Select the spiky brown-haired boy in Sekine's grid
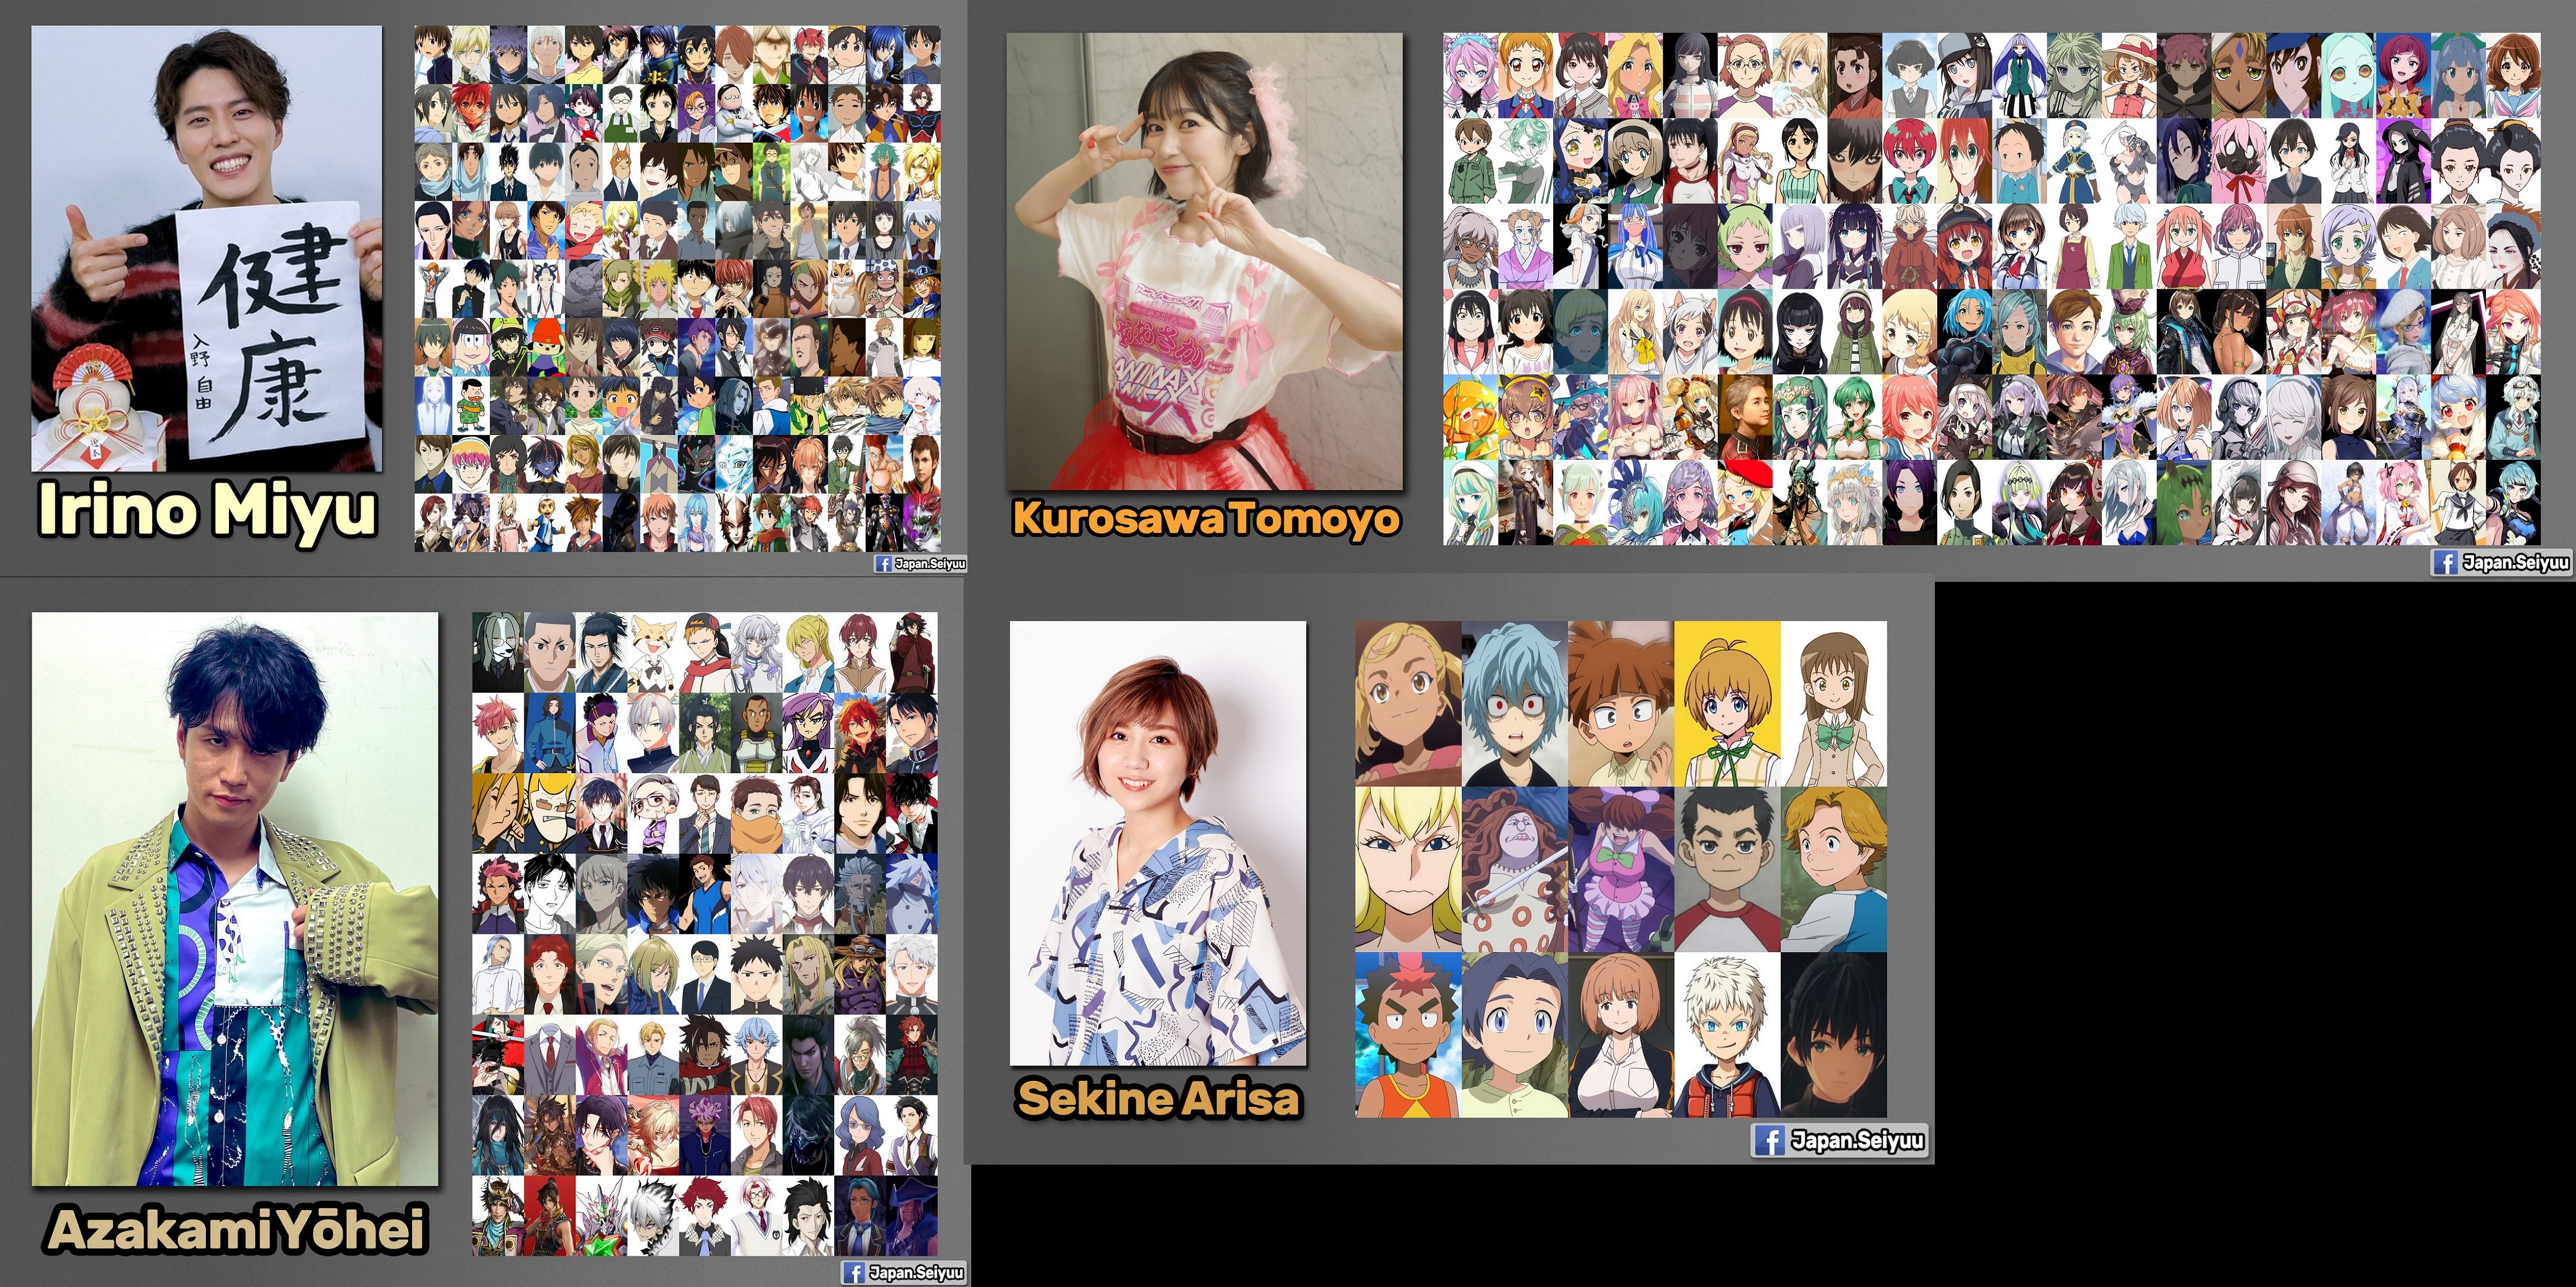 [1621, 703]
